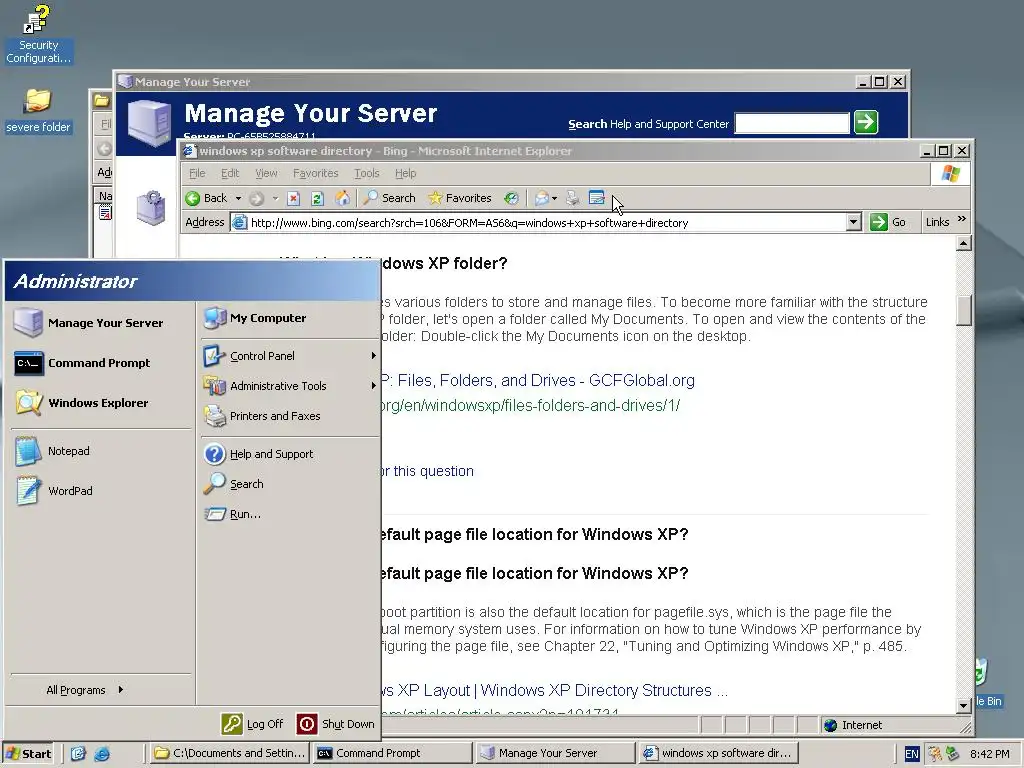Viewport: 1024px width, 768px height.
Task: Switch to C:\Documents and Settings taskbar button
Action: point(230,753)
